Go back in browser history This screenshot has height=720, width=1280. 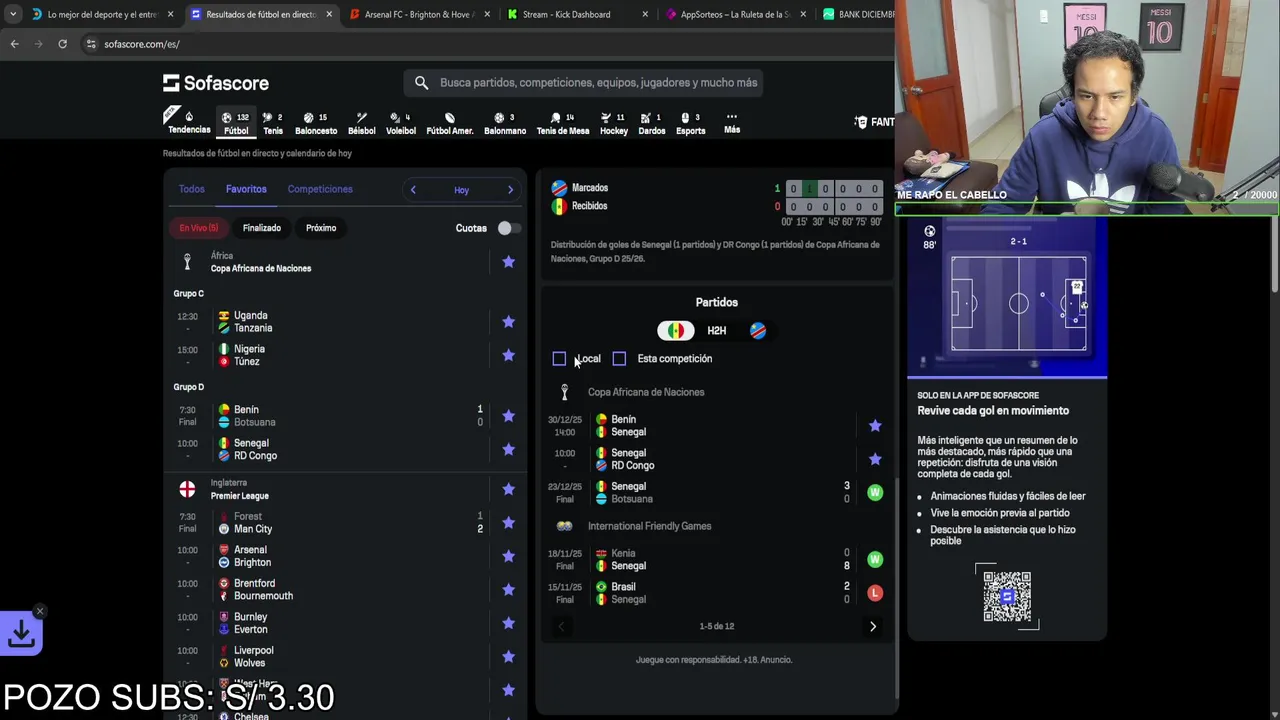(x=14, y=44)
